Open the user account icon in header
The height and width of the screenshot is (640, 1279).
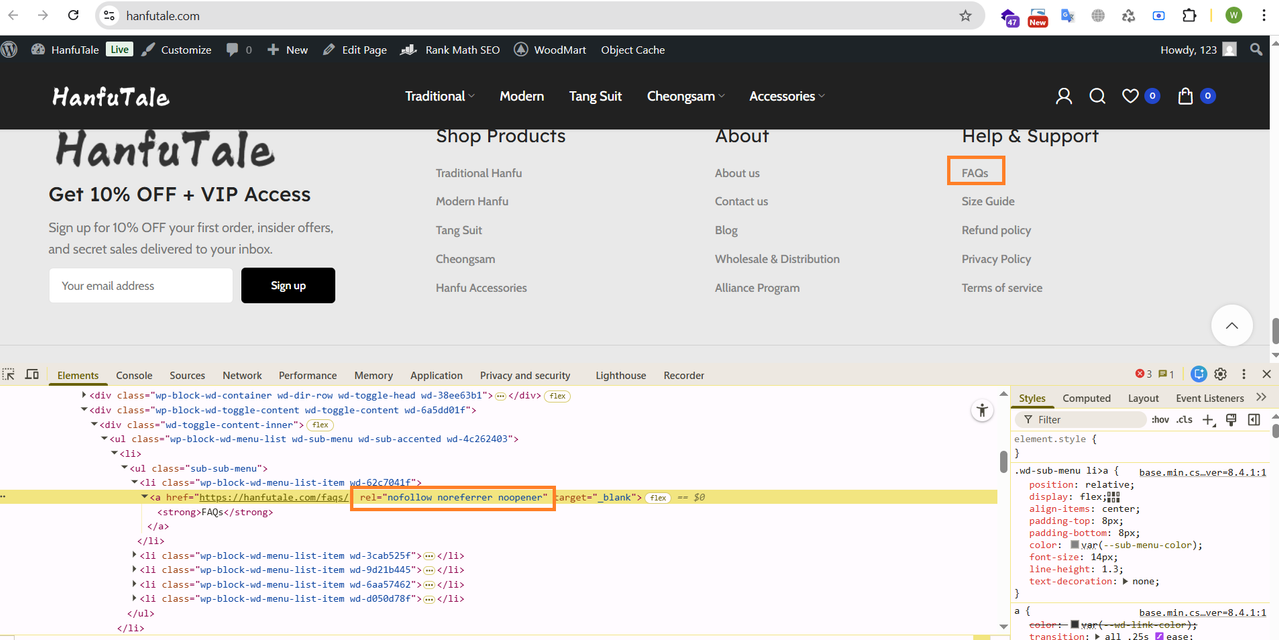click(1064, 96)
